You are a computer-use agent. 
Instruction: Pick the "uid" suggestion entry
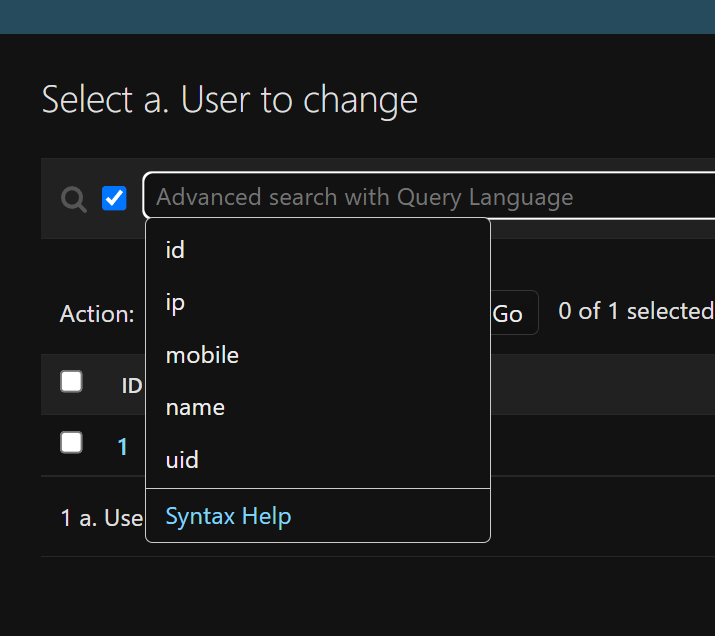[x=182, y=460]
